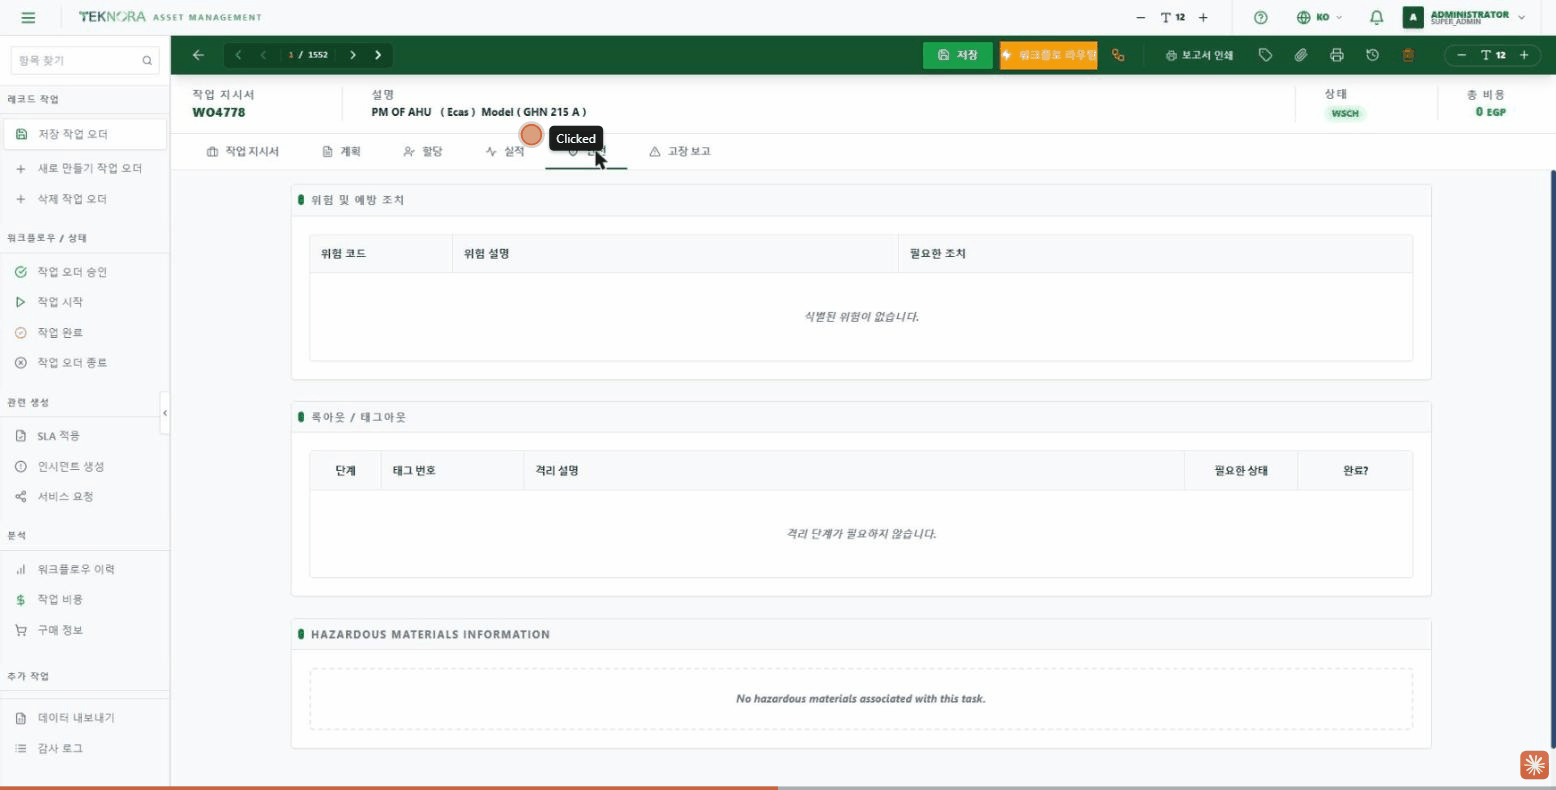
Task: Open SLA 적용 in sidebar
Action: (84, 436)
